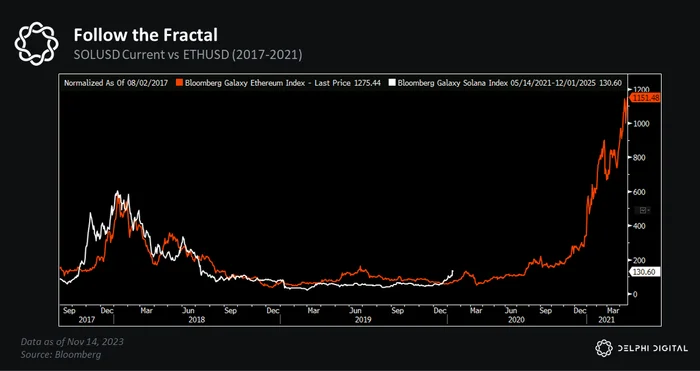This screenshot has width=700, height=371.
Task: Click the white 130.60 price tag
Action: [x=645, y=271]
